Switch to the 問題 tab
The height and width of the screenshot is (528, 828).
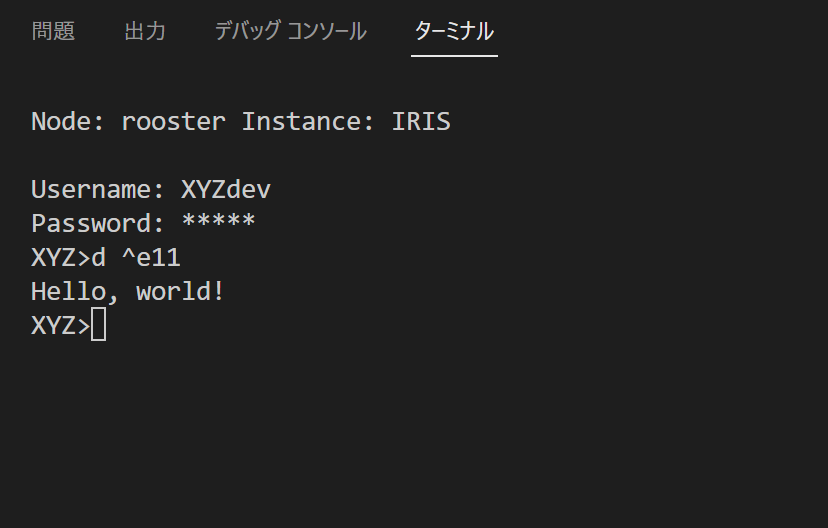53,31
